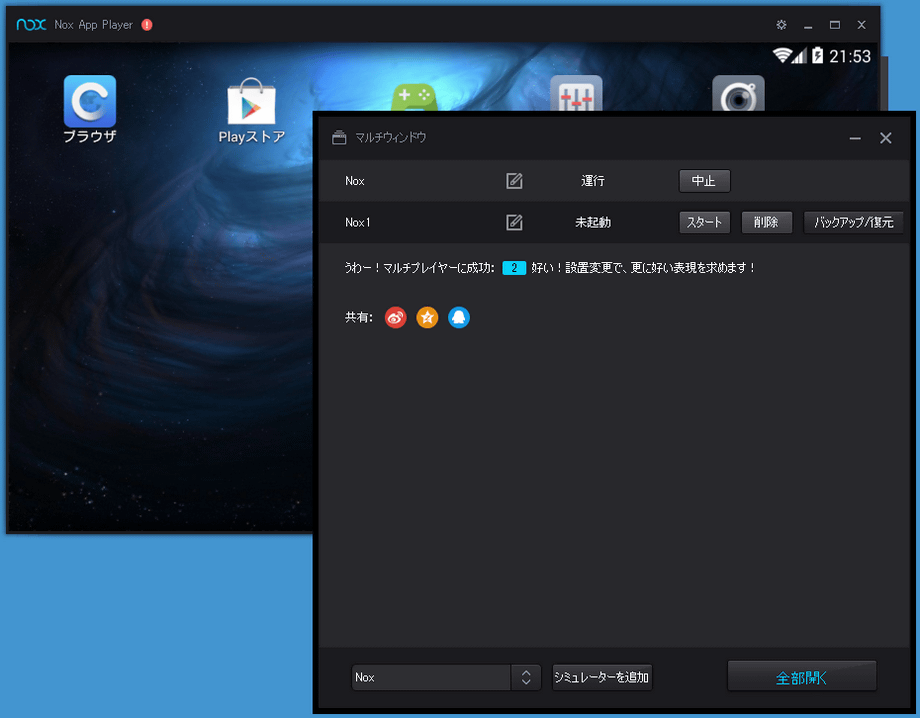Maximize the Nox App Player window
Screen dimensions: 920x718
[834, 25]
